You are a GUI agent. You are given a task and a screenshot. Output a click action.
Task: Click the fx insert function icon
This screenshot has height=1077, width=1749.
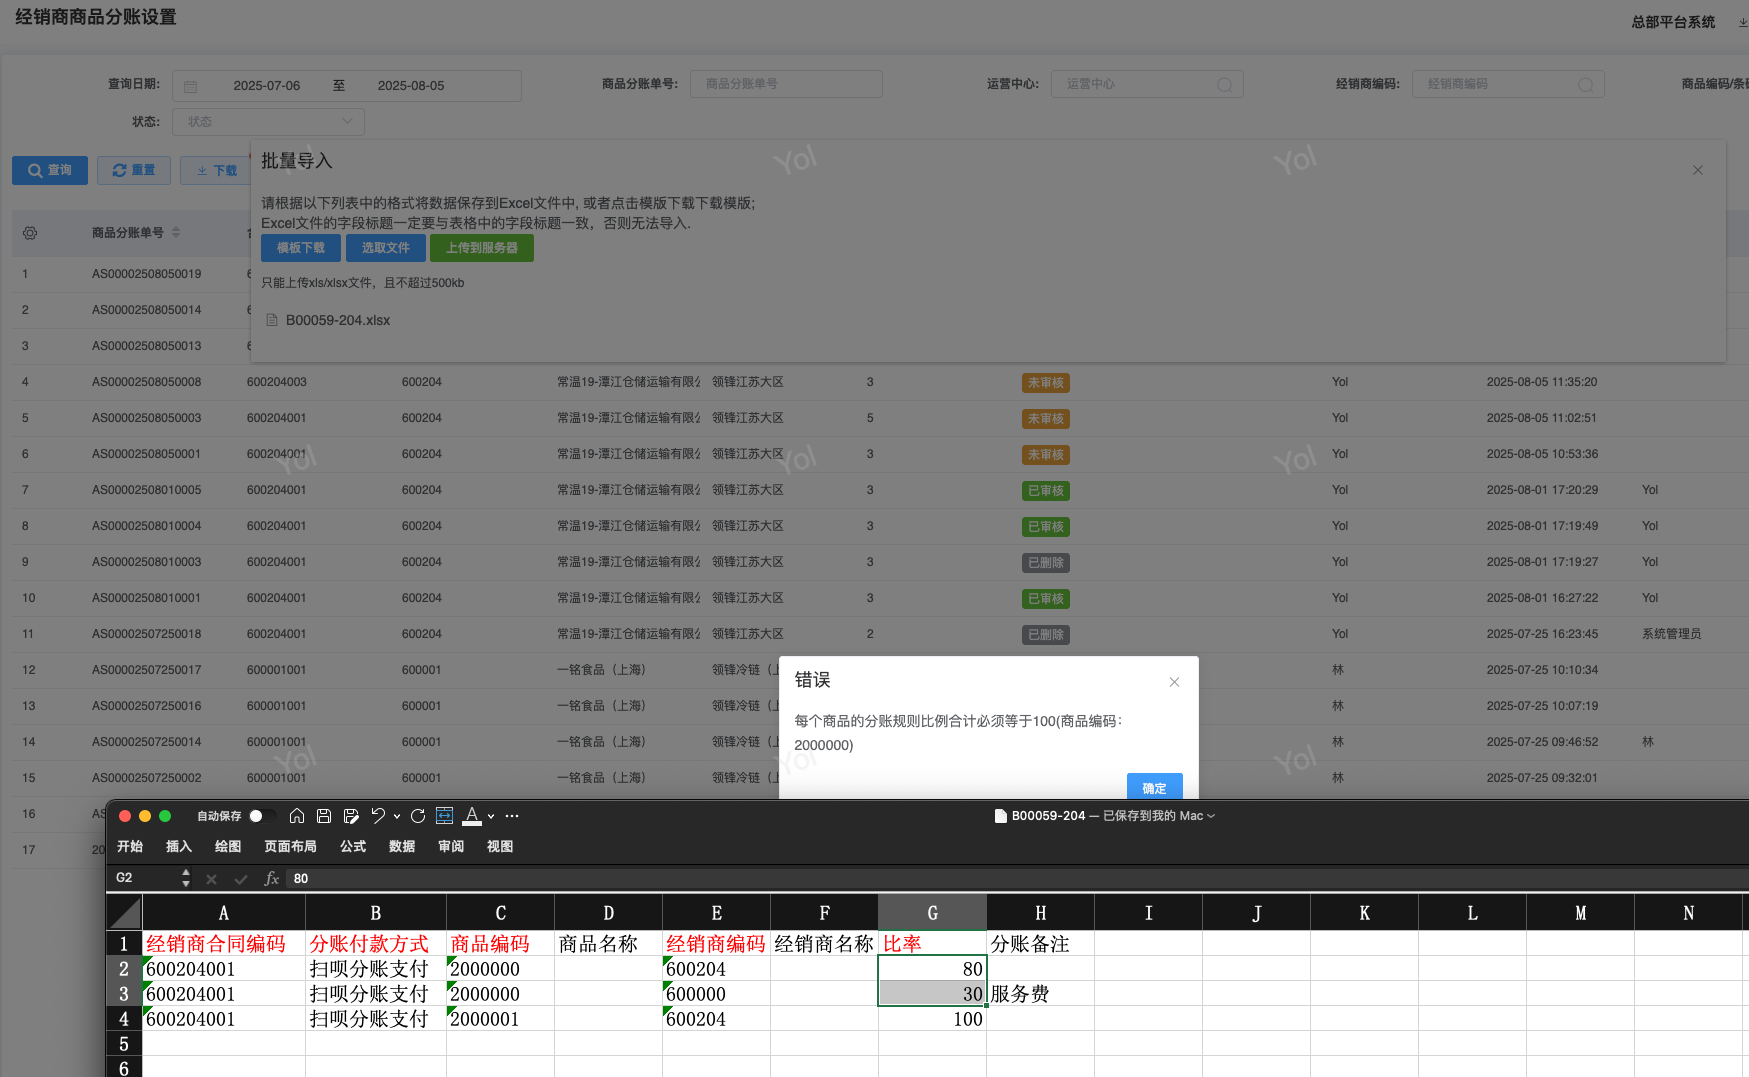pyautogui.click(x=271, y=878)
